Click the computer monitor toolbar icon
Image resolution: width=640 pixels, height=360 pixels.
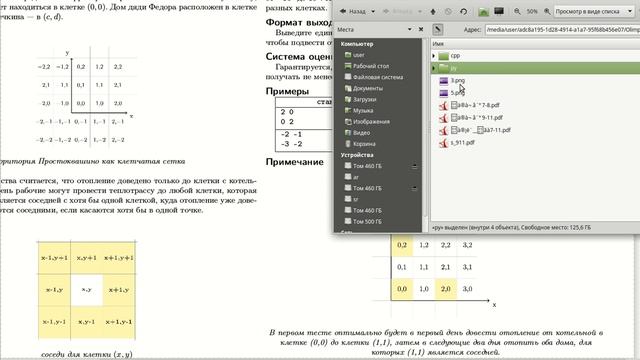[499, 11]
